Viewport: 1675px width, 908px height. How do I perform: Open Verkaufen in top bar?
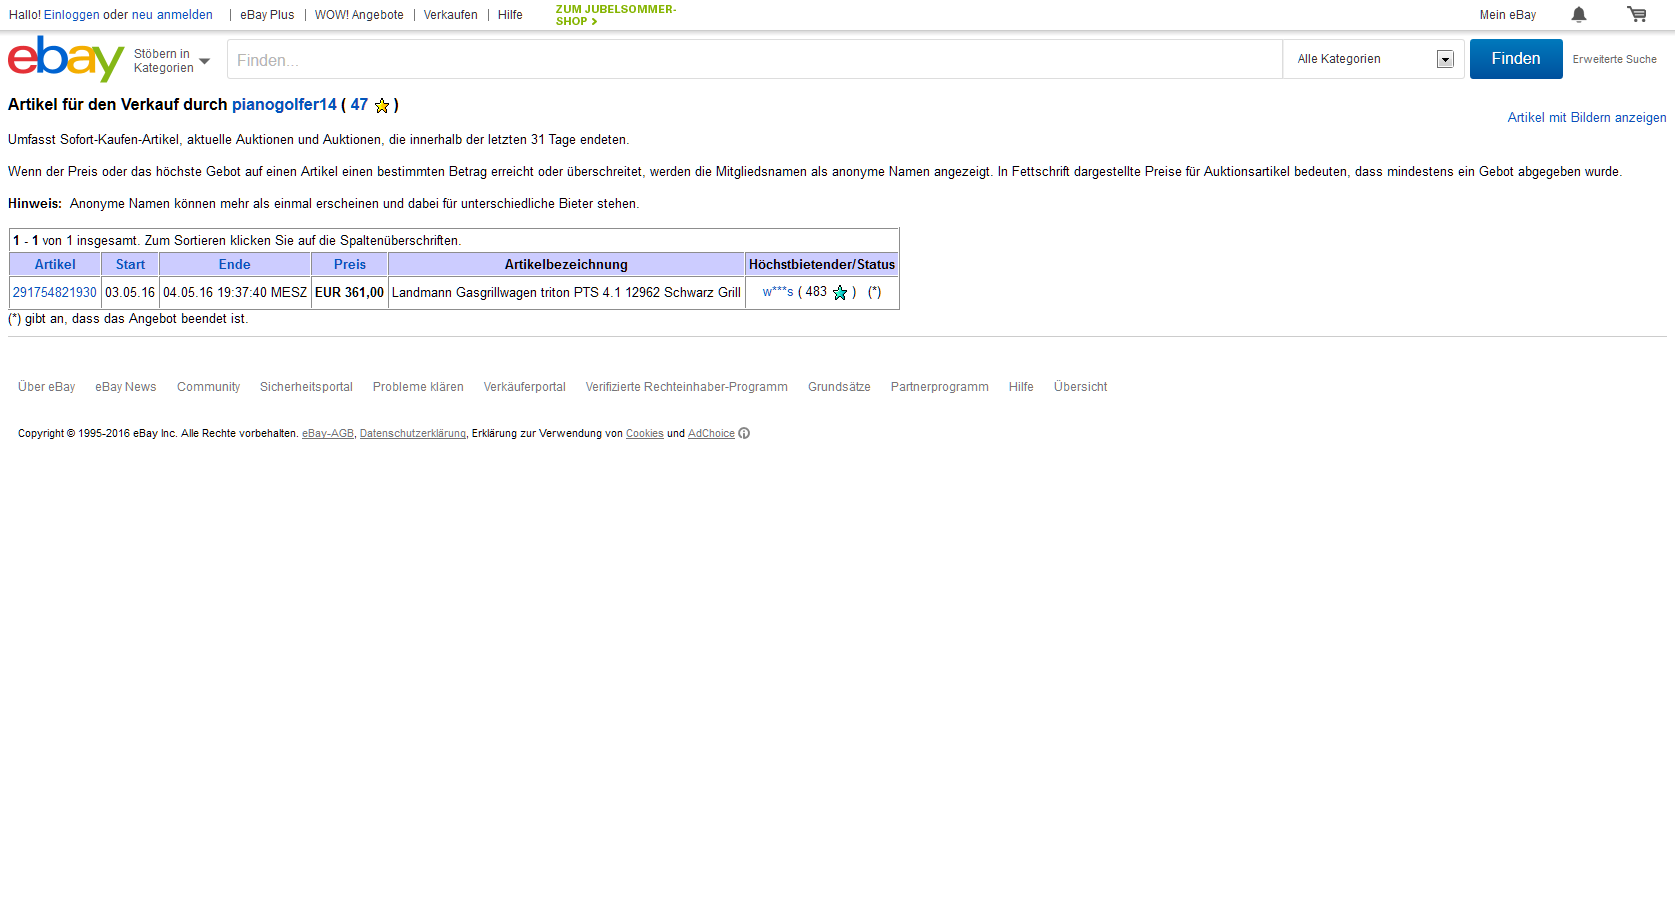[450, 15]
